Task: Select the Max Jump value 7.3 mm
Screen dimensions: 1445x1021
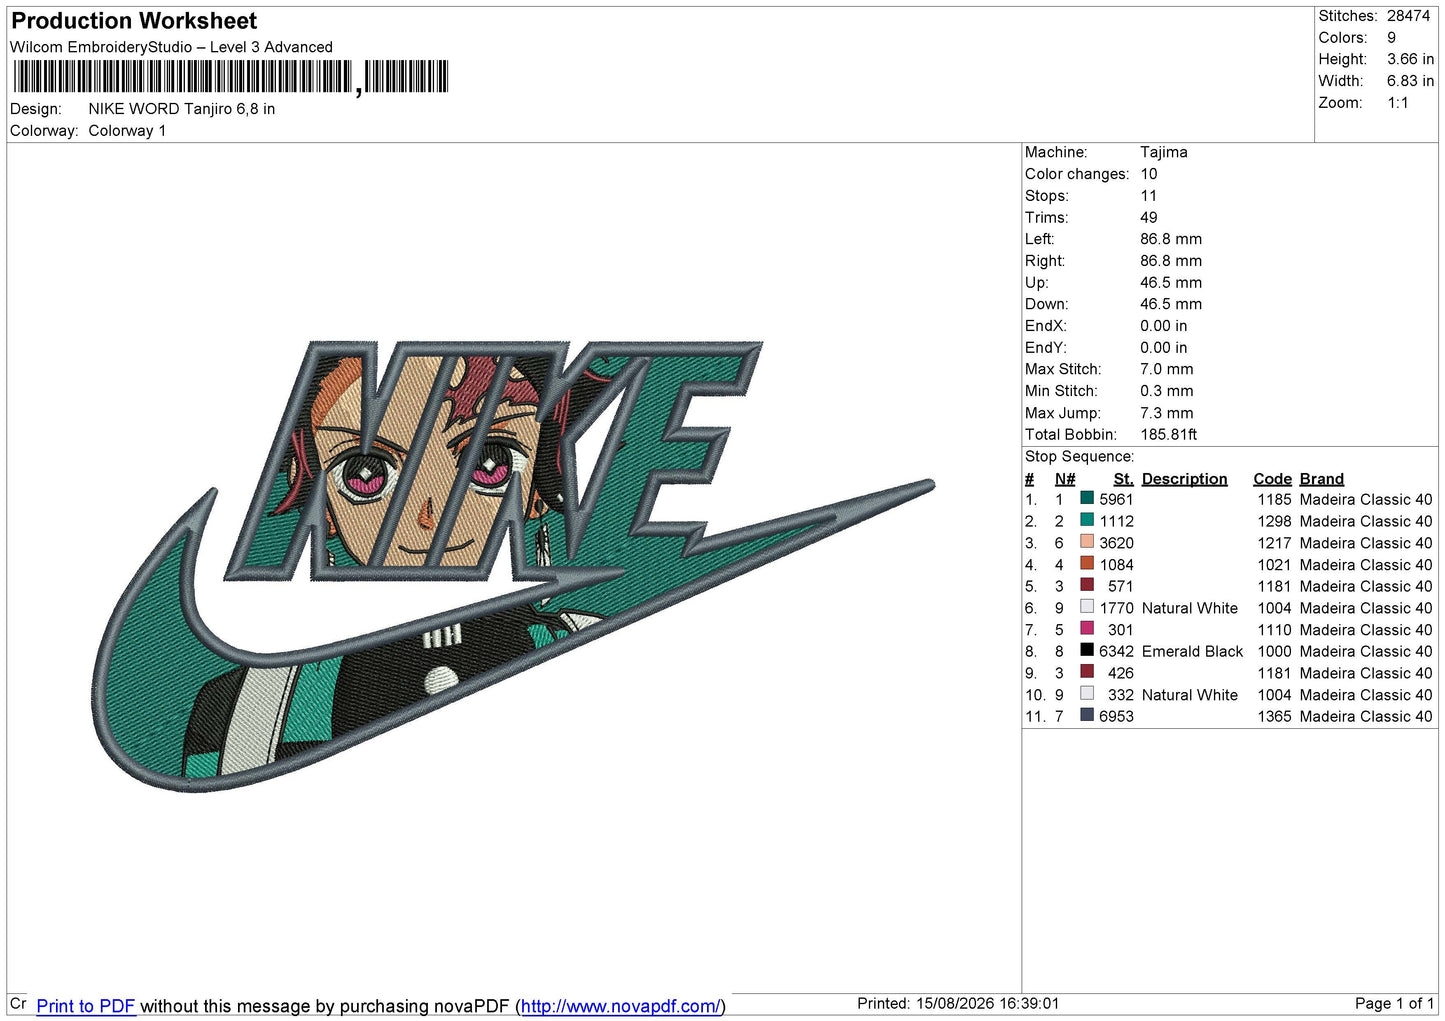Action: (1166, 413)
